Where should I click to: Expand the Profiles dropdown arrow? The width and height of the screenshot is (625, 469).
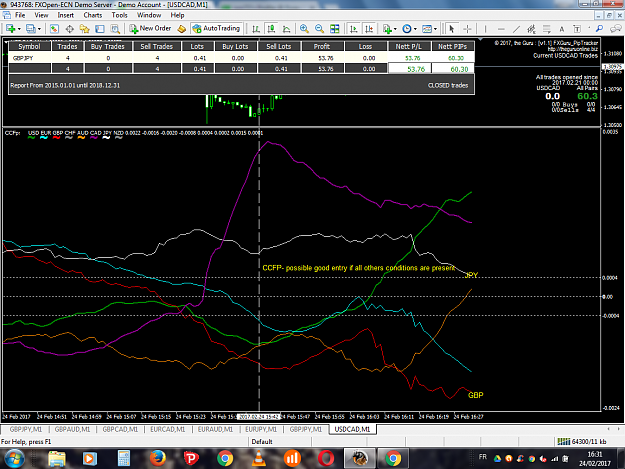tap(39, 29)
